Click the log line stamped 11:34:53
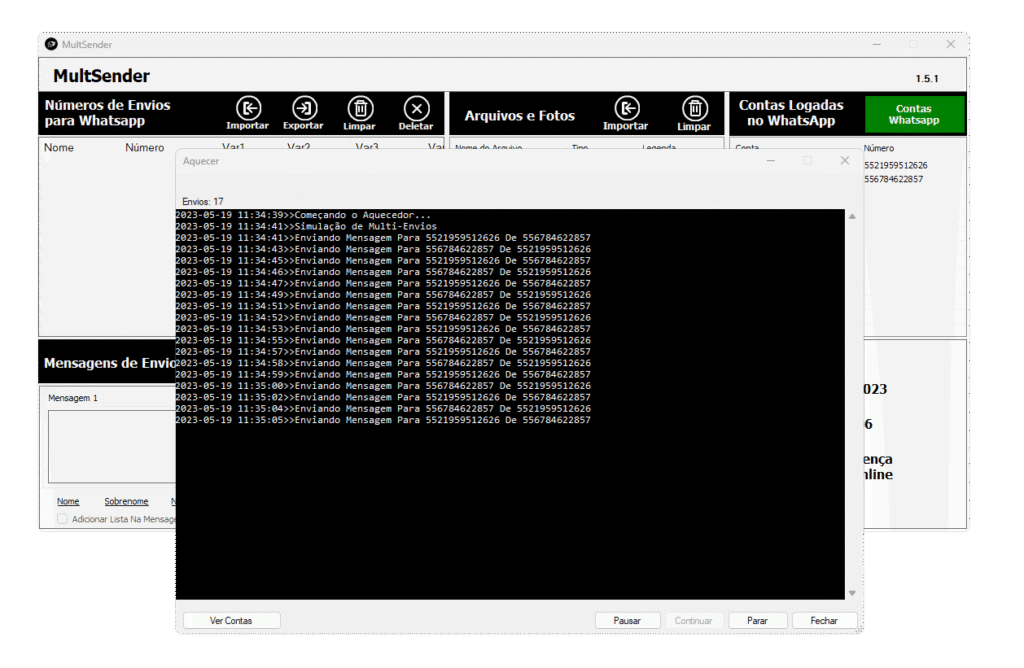Screen dimensions: 1024x668 [x=383, y=328]
